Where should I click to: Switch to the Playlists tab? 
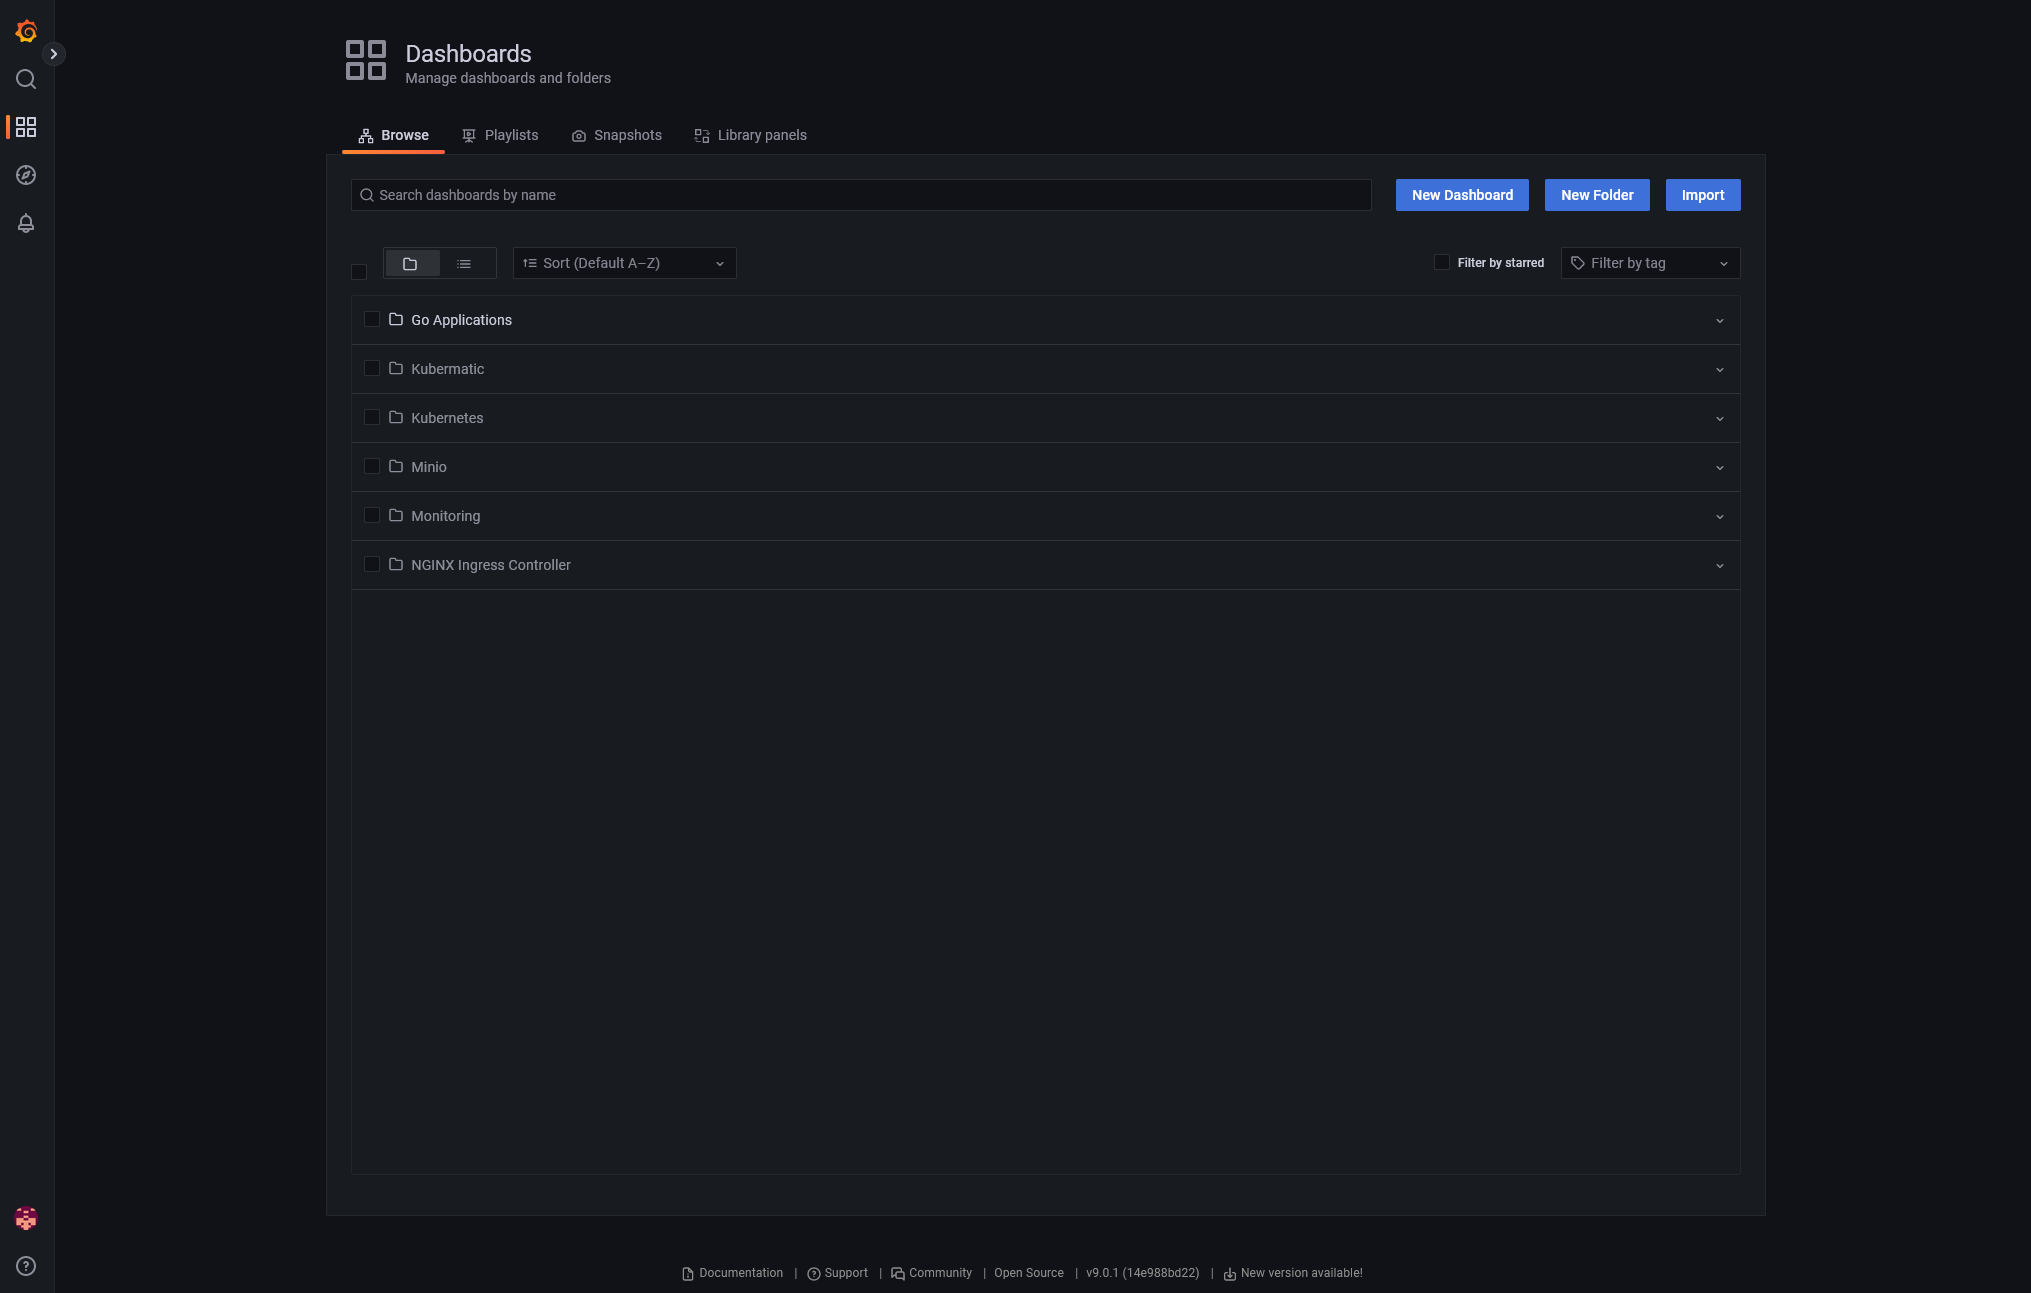pos(509,135)
